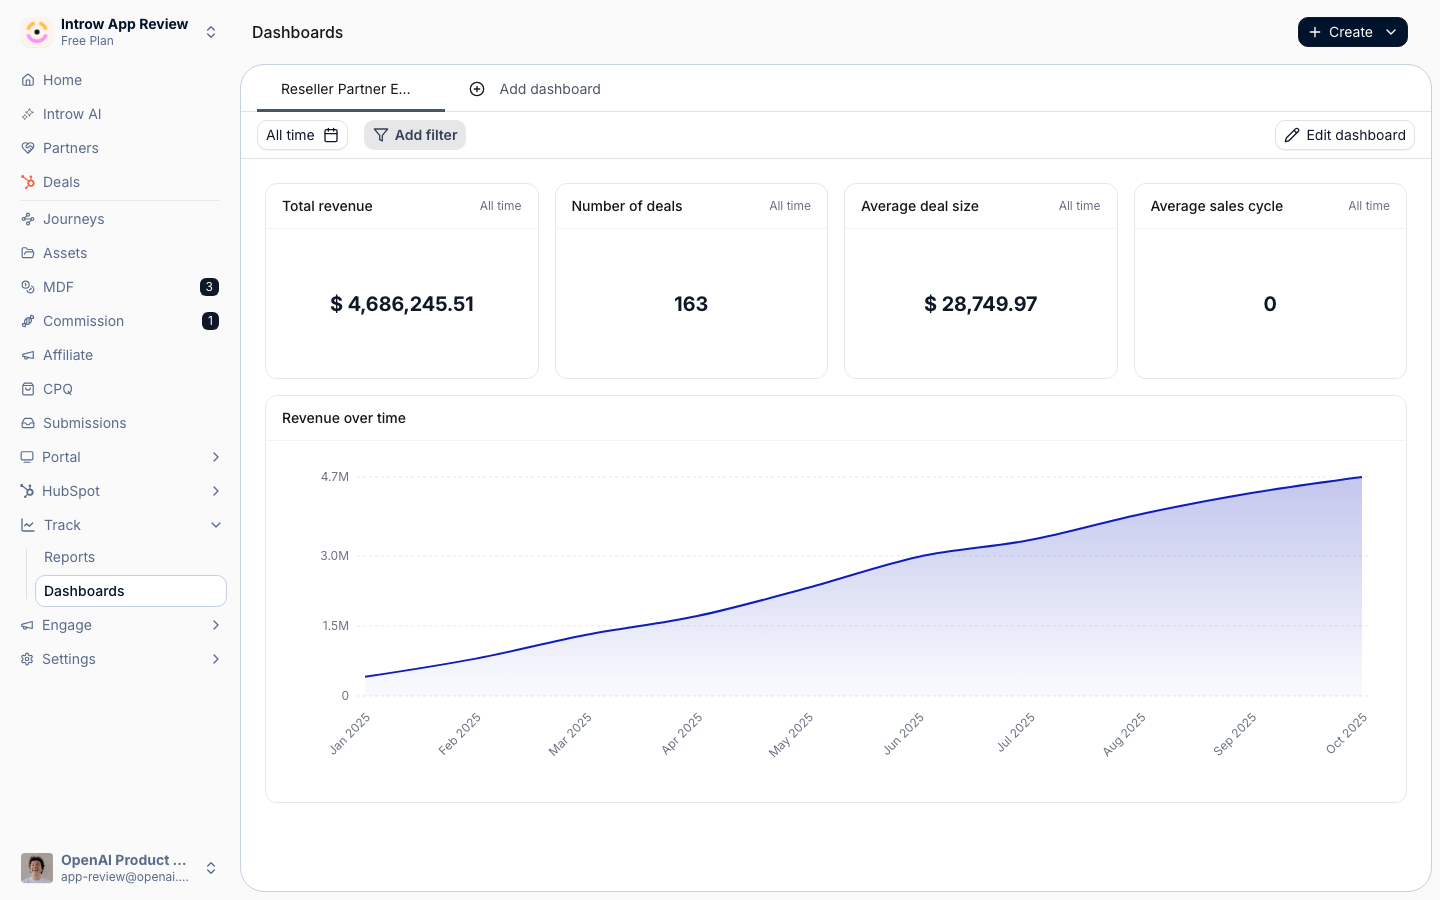Collapse the Track section chevron
Screen dimensions: 1440x900
pos(216,525)
